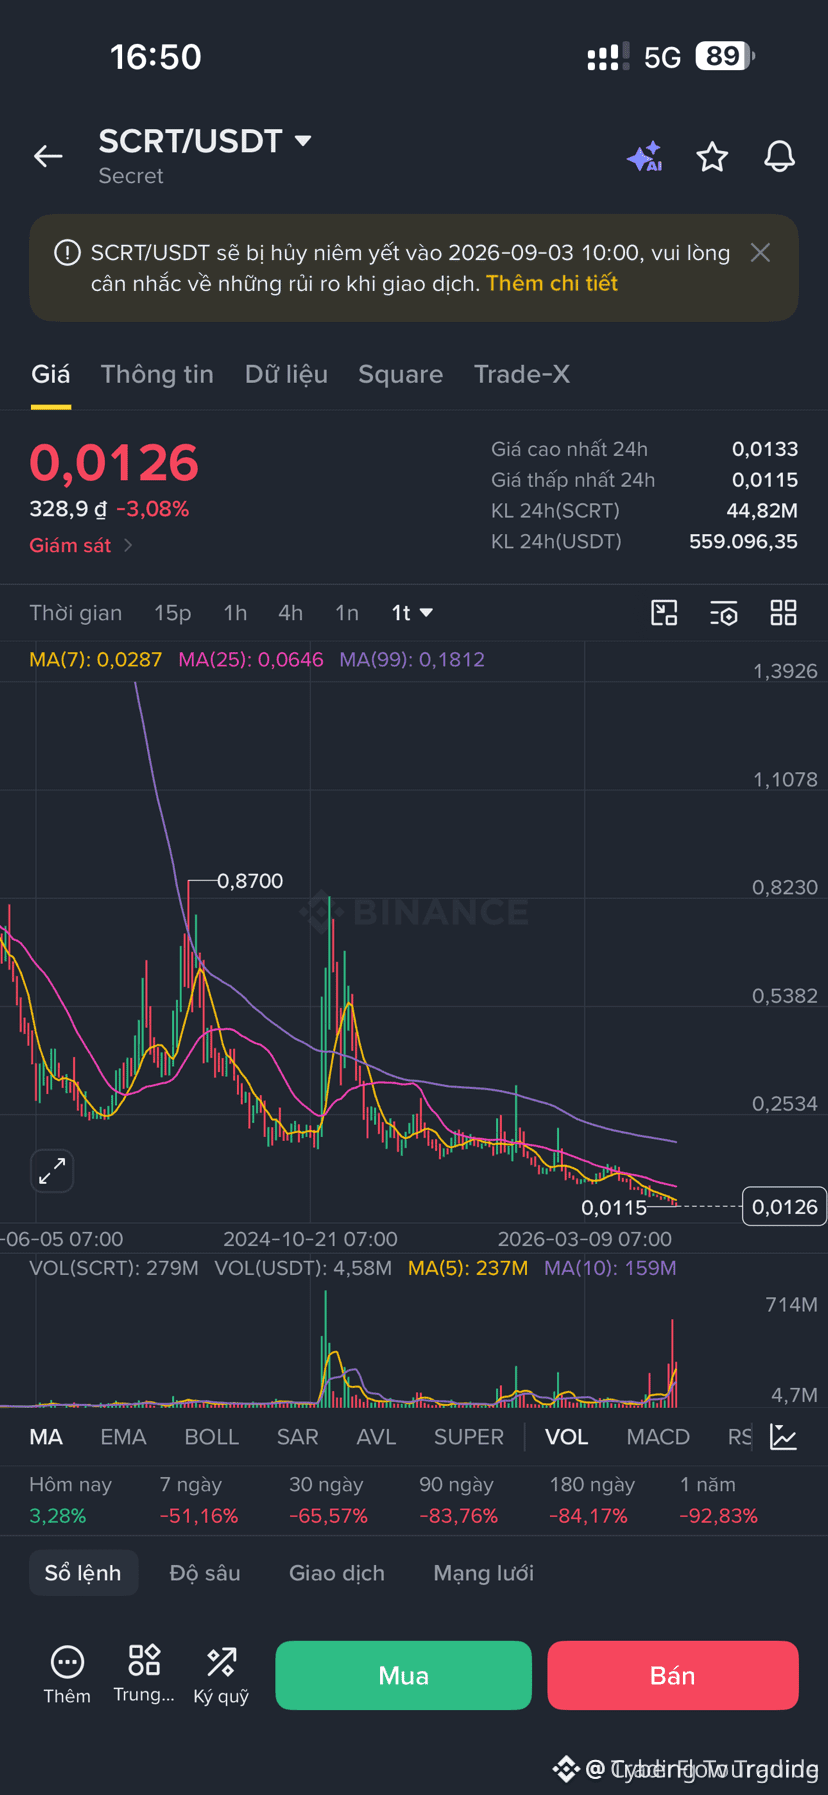Screen dimensions: 828x1795
Task: Click the 1 năm -92,83% change
Action: (x=719, y=1500)
